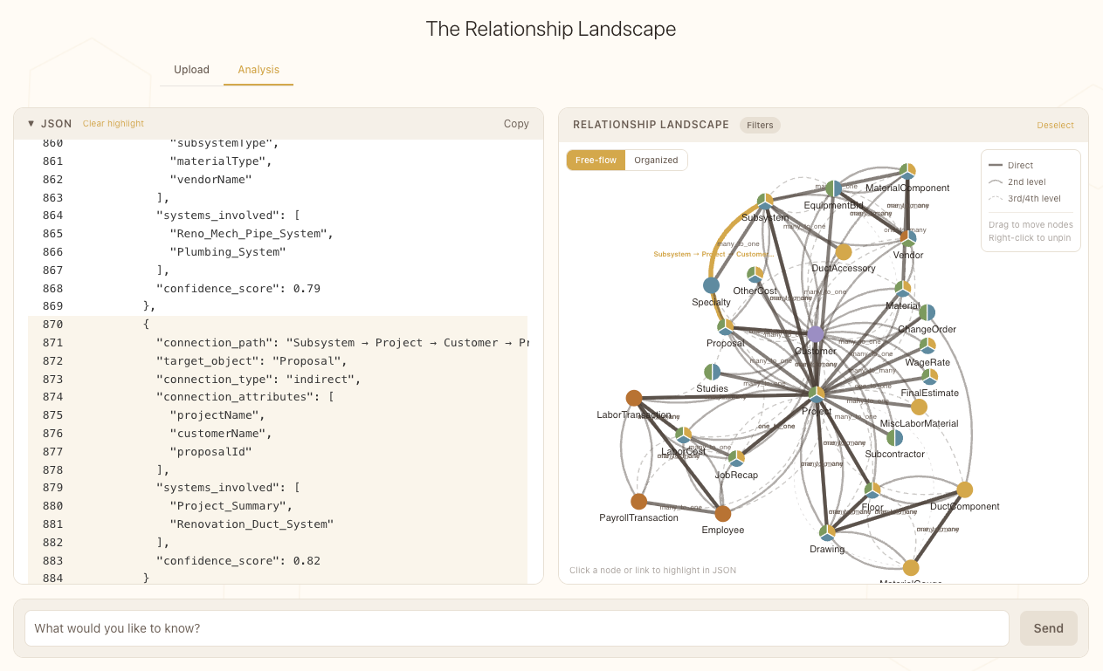Click the Subcontractor node
The width and height of the screenshot is (1104, 672).
(x=894, y=438)
